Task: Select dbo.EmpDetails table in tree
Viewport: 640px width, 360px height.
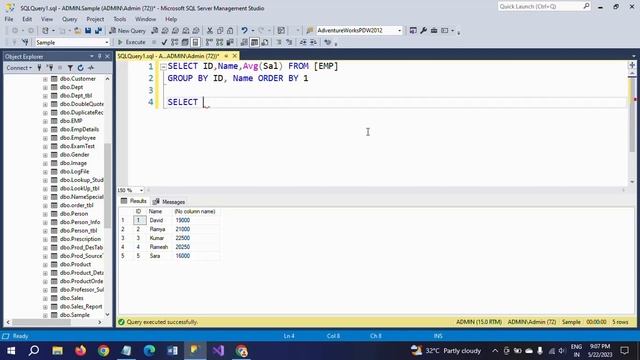Action: click(x=79, y=129)
